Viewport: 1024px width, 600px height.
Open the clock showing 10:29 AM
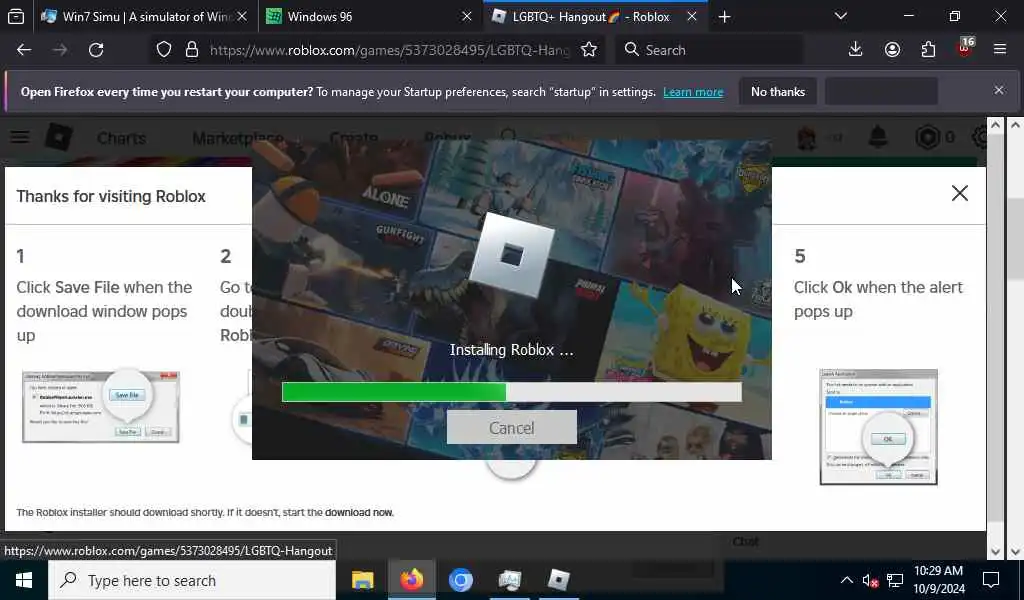click(x=938, y=580)
